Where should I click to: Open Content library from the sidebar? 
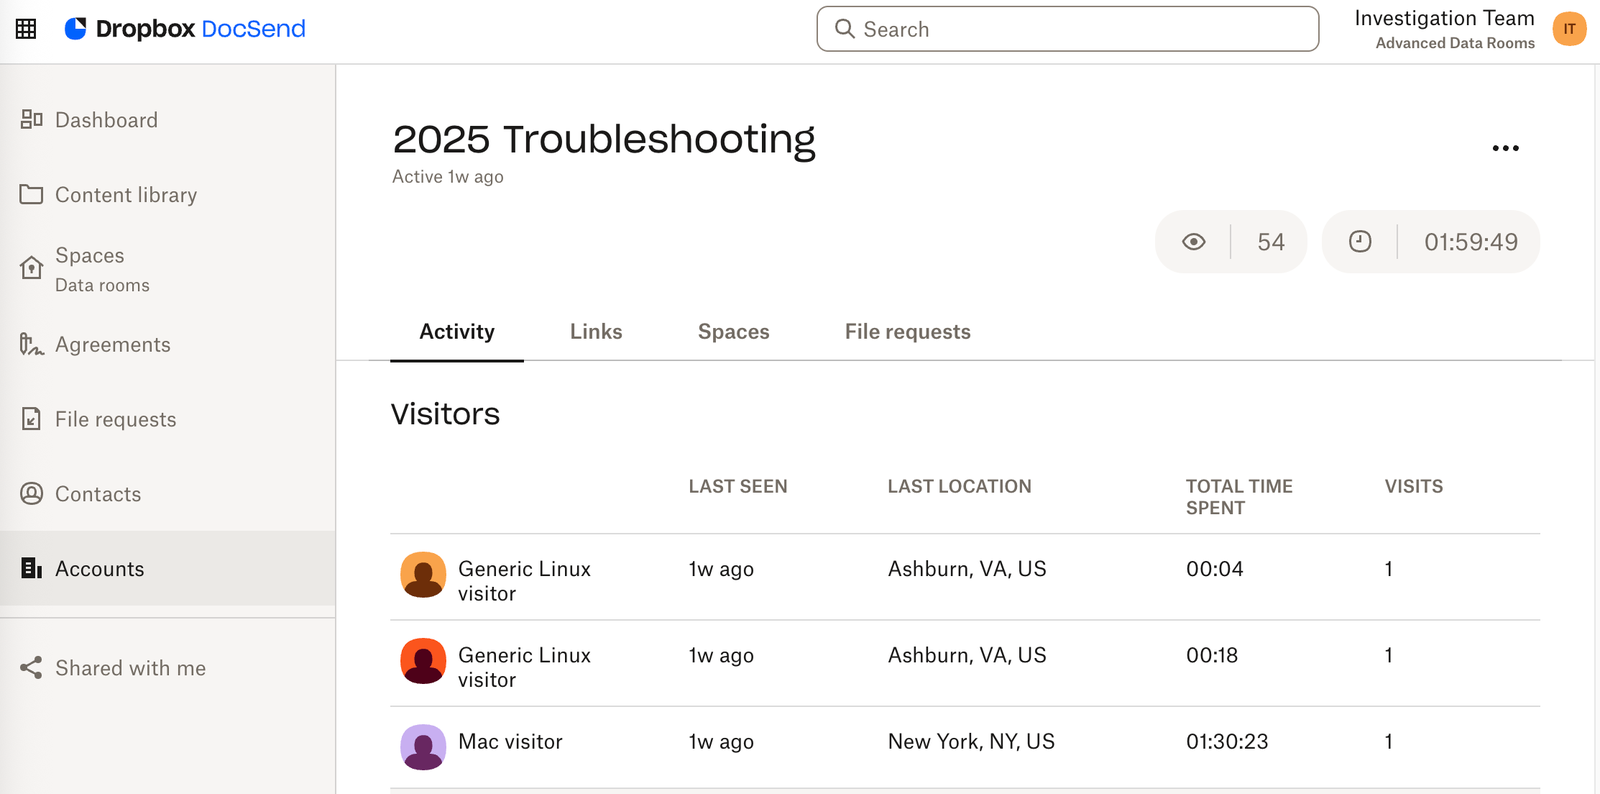pyautogui.click(x=125, y=195)
